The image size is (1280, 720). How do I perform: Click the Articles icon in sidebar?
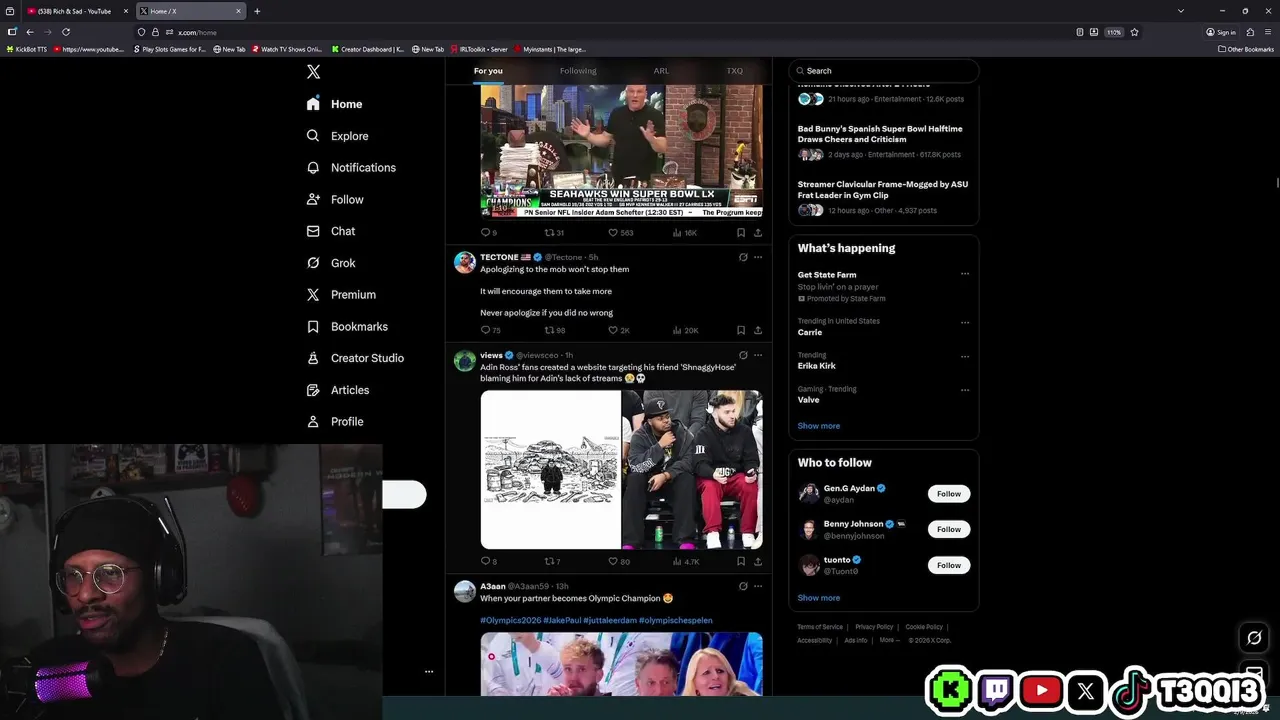(x=313, y=390)
